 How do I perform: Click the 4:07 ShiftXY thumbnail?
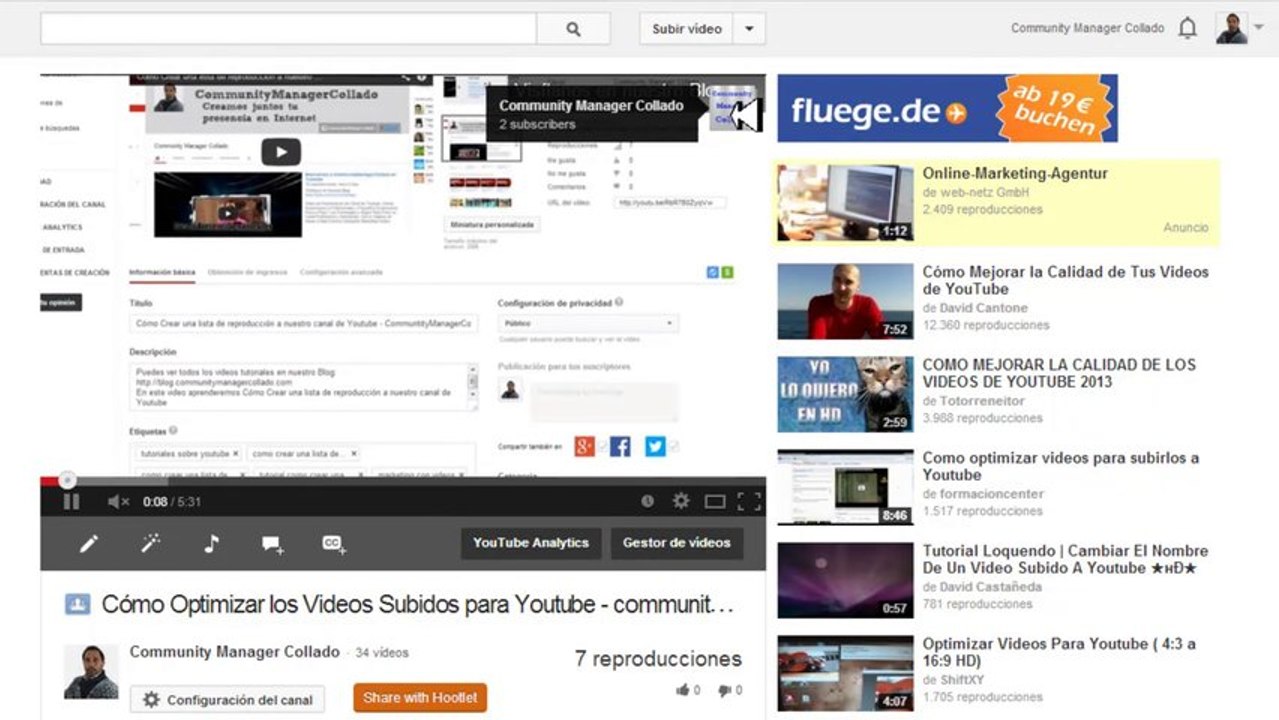click(845, 673)
